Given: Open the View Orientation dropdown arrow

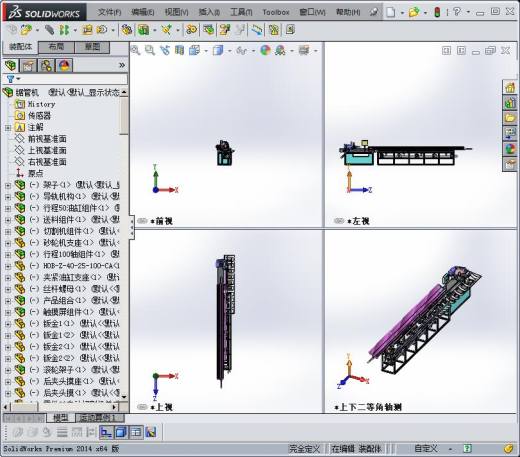Looking at the screenshot, I should point(206,51).
